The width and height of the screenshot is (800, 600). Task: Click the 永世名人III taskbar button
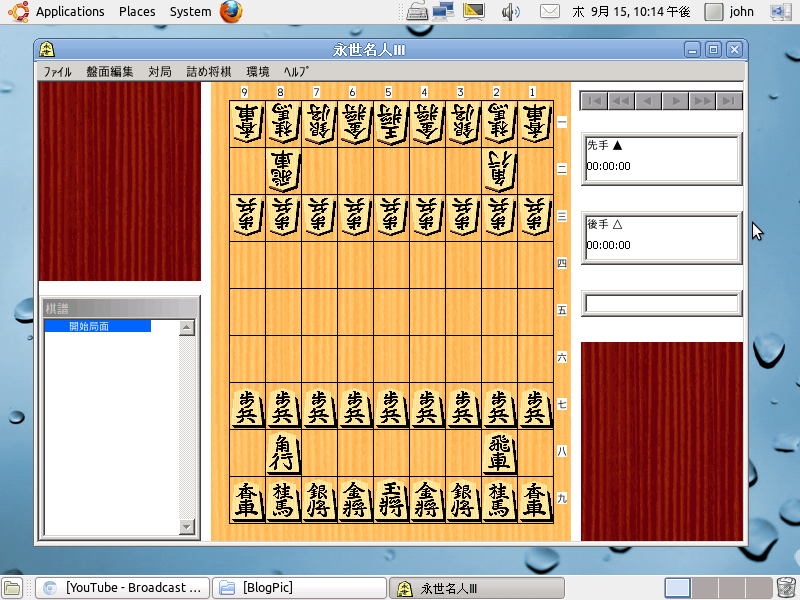point(477,588)
